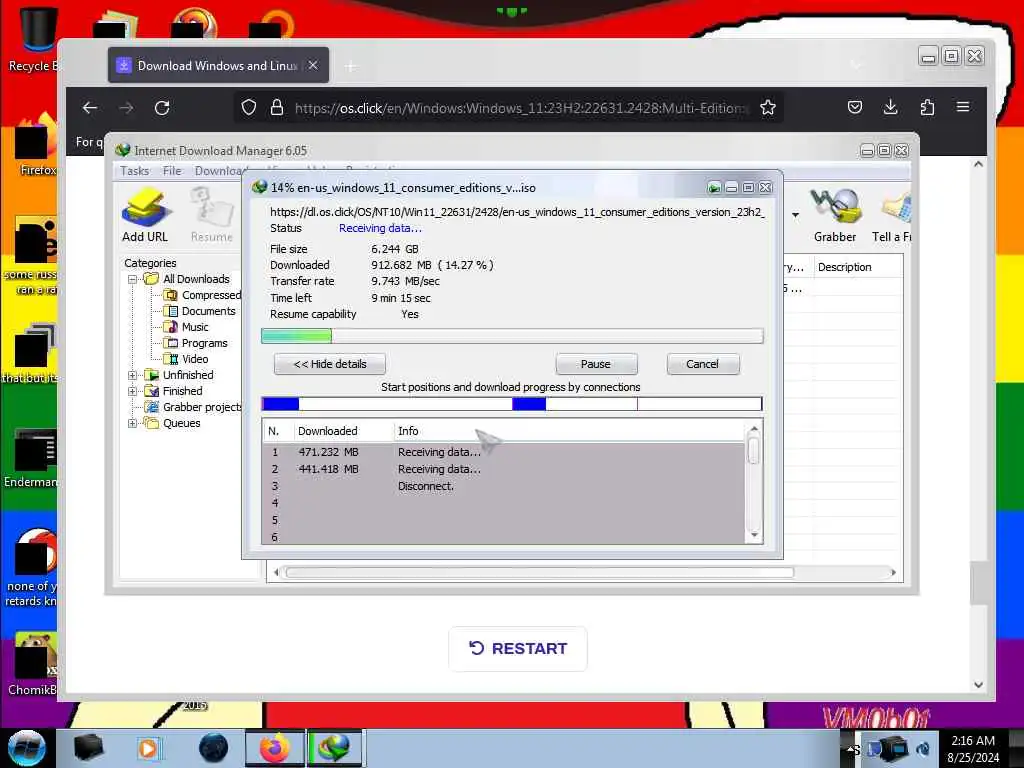Click the download progress bar
This screenshot has width=1024, height=768.
(512, 336)
